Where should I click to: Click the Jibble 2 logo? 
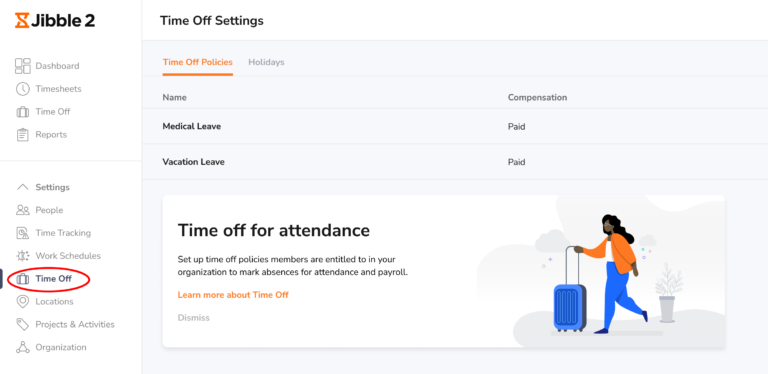tap(55, 21)
